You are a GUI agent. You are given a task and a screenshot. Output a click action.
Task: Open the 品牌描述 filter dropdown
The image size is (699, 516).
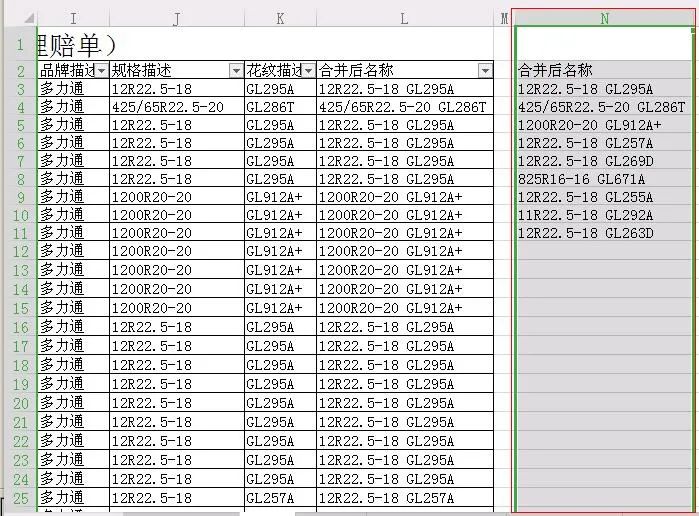(101, 70)
